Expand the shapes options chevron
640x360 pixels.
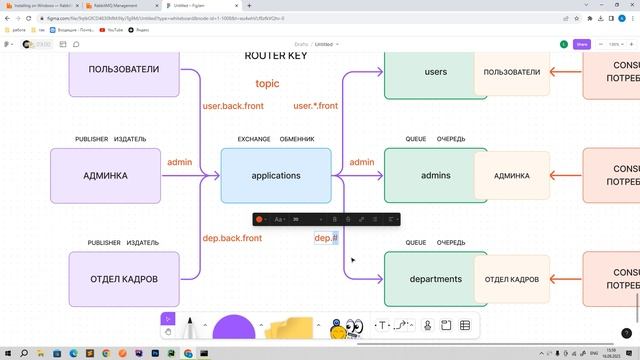tap(261, 325)
